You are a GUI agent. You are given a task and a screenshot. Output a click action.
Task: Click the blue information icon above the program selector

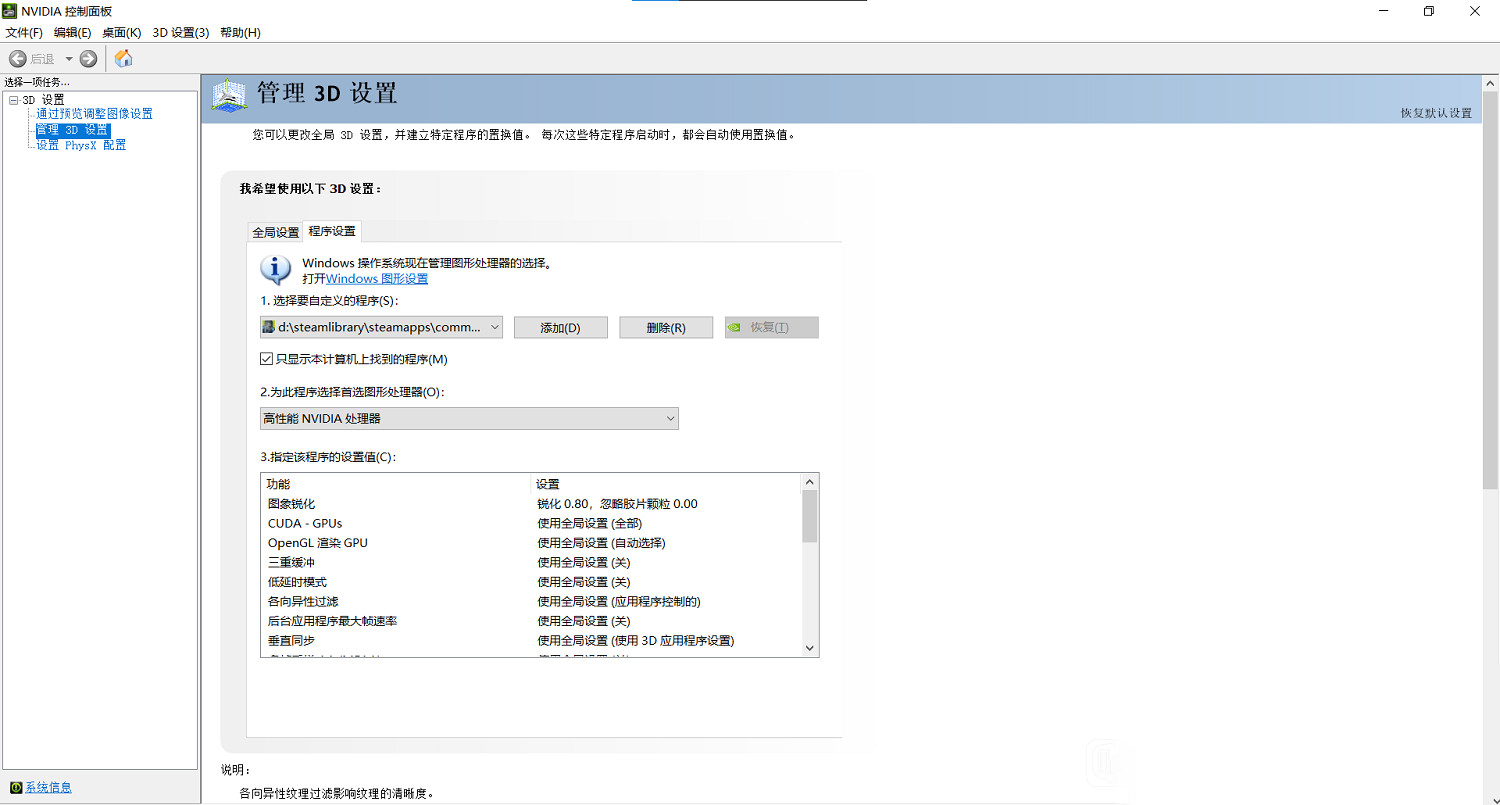274,269
